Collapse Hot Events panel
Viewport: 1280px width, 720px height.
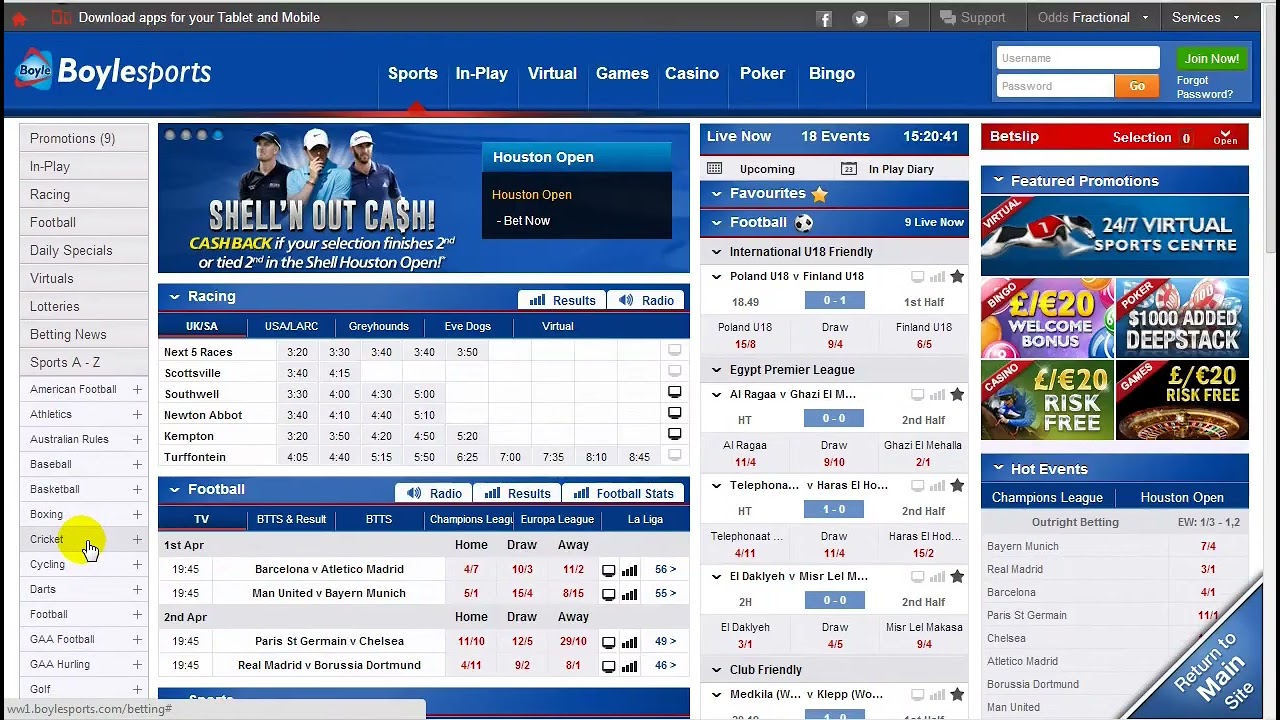tap(997, 469)
